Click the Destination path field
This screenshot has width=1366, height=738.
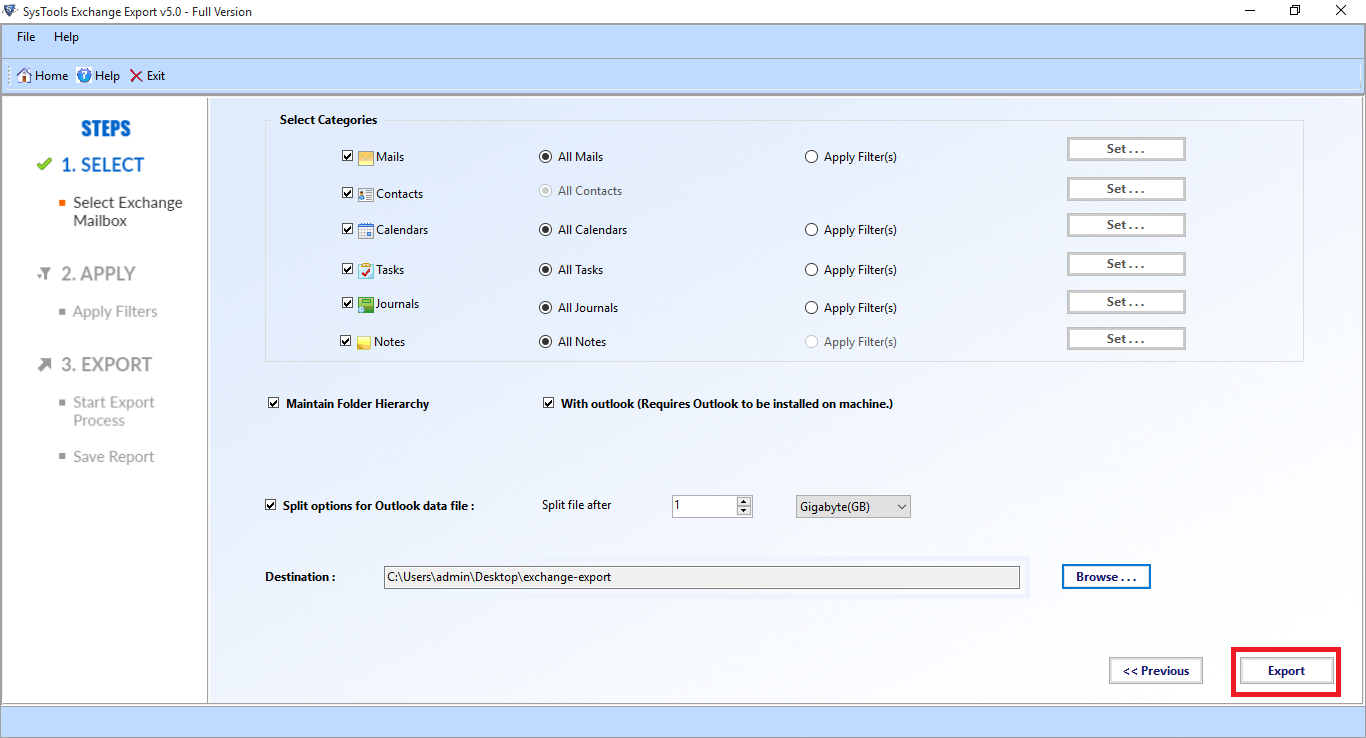(x=702, y=577)
